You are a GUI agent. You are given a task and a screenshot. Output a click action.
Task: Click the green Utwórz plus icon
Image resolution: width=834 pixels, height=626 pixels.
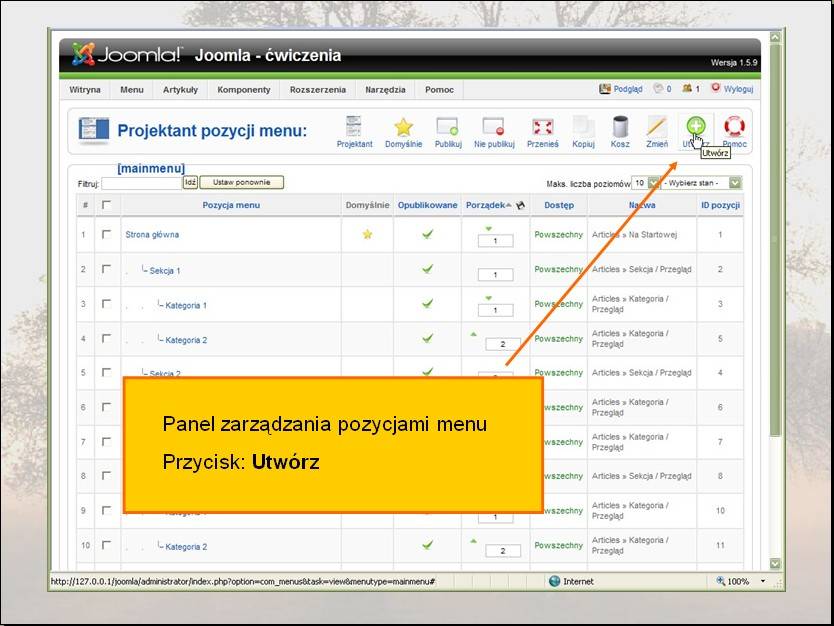pos(695,126)
